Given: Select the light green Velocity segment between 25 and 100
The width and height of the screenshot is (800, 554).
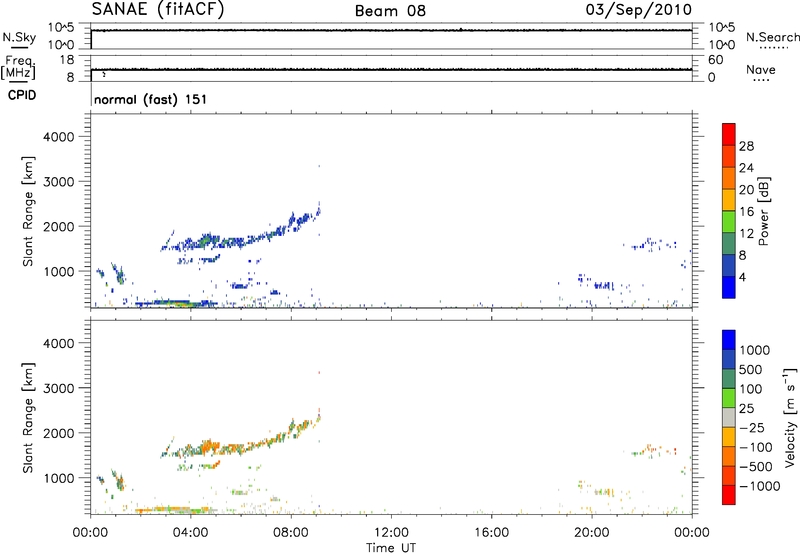Looking at the screenshot, I should (x=729, y=398).
